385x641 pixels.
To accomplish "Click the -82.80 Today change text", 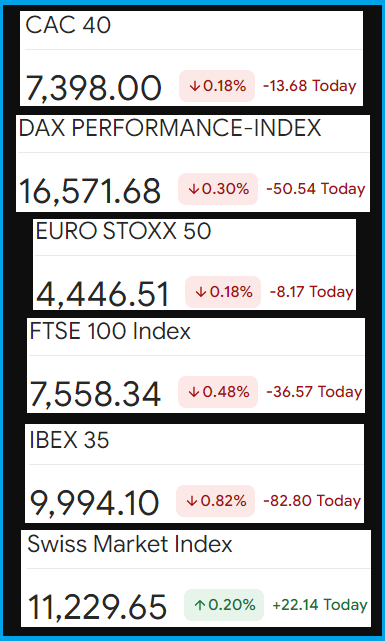I will click(x=312, y=501).
